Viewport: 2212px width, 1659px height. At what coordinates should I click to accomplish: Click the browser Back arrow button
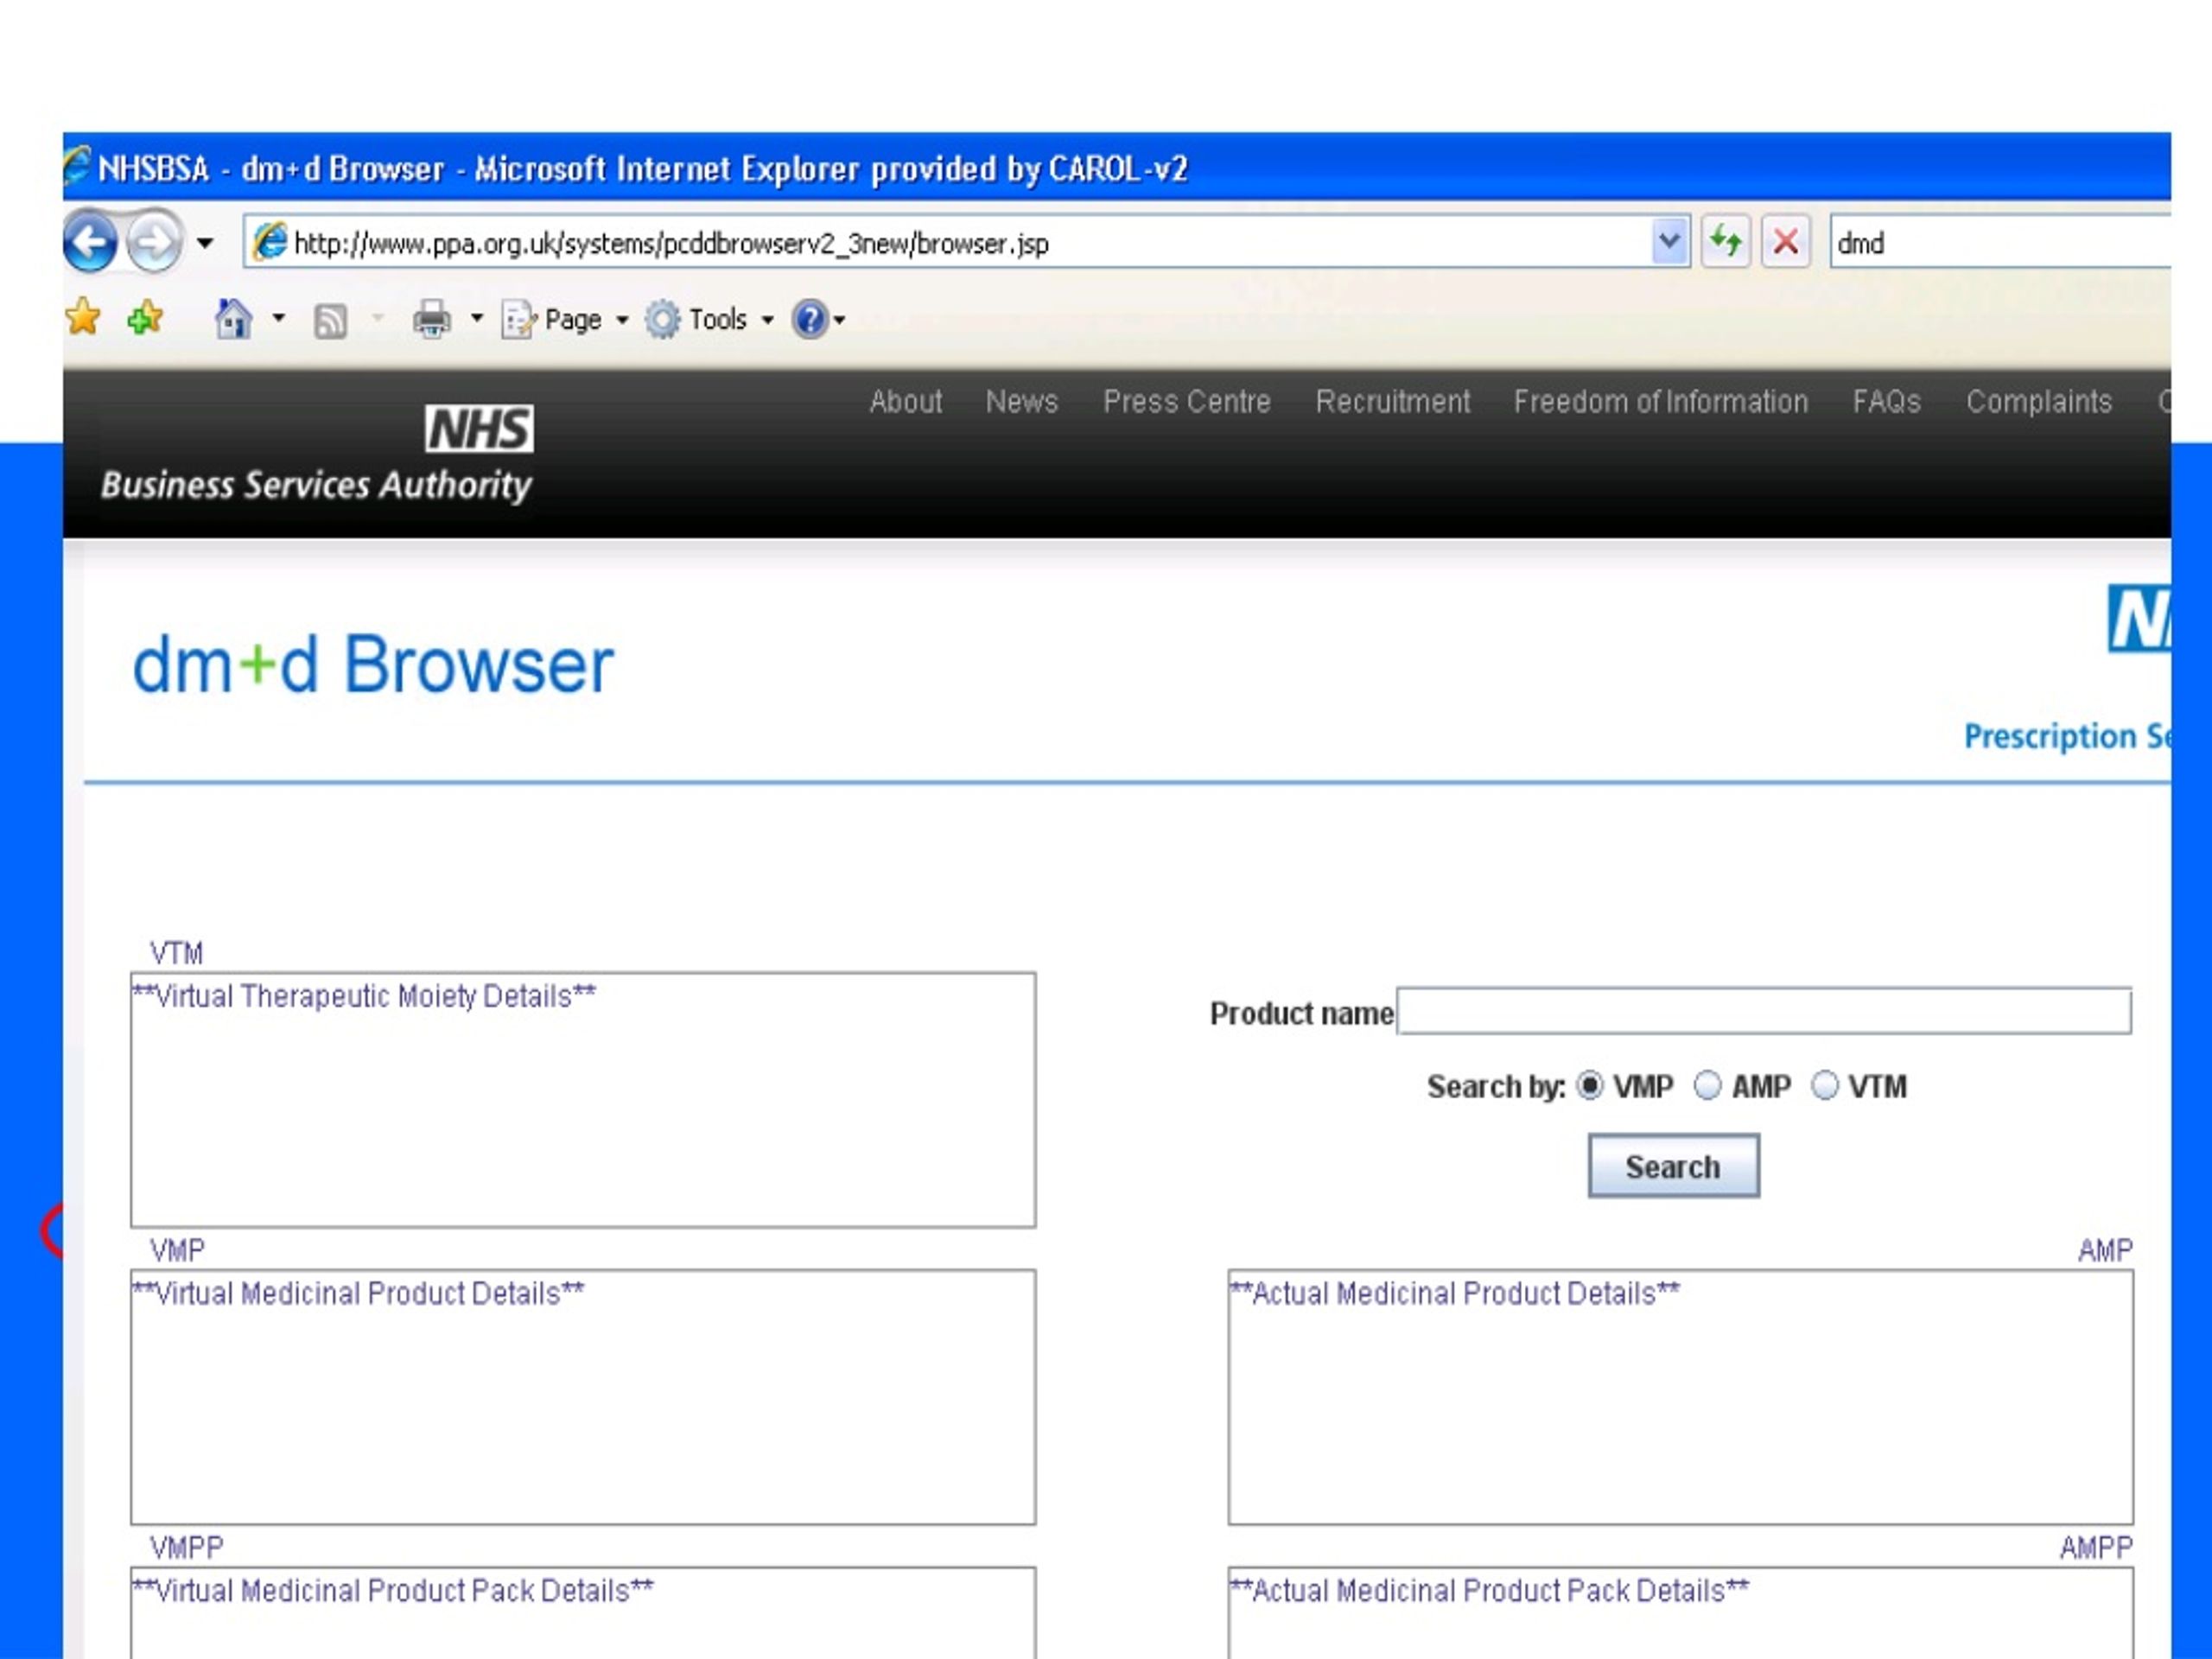coord(90,242)
